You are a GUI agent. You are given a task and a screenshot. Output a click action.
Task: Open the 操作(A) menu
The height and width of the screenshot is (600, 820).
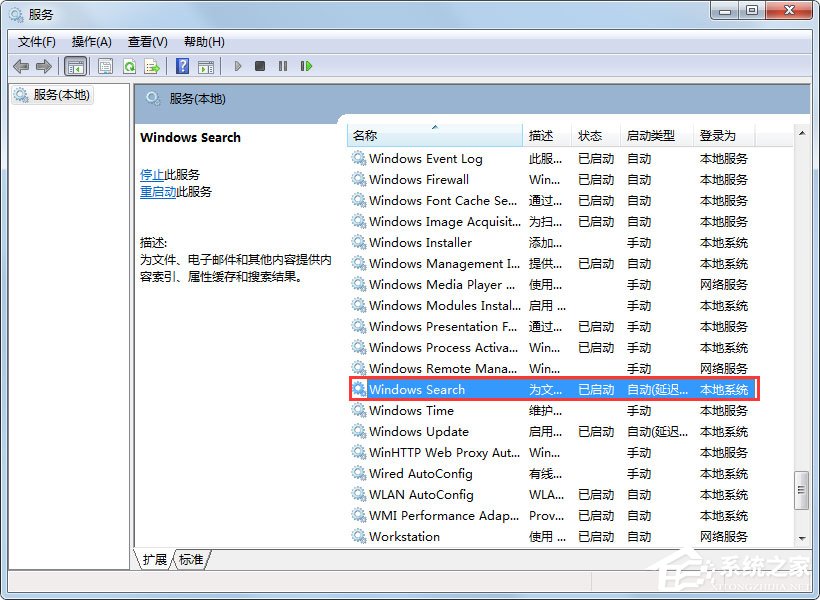pyautogui.click(x=92, y=41)
